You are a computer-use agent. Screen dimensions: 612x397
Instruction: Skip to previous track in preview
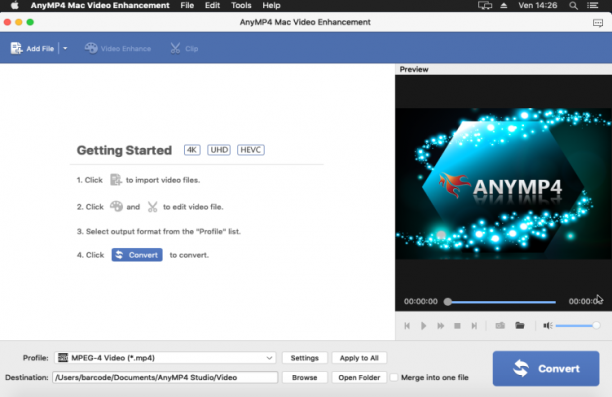tap(407, 326)
